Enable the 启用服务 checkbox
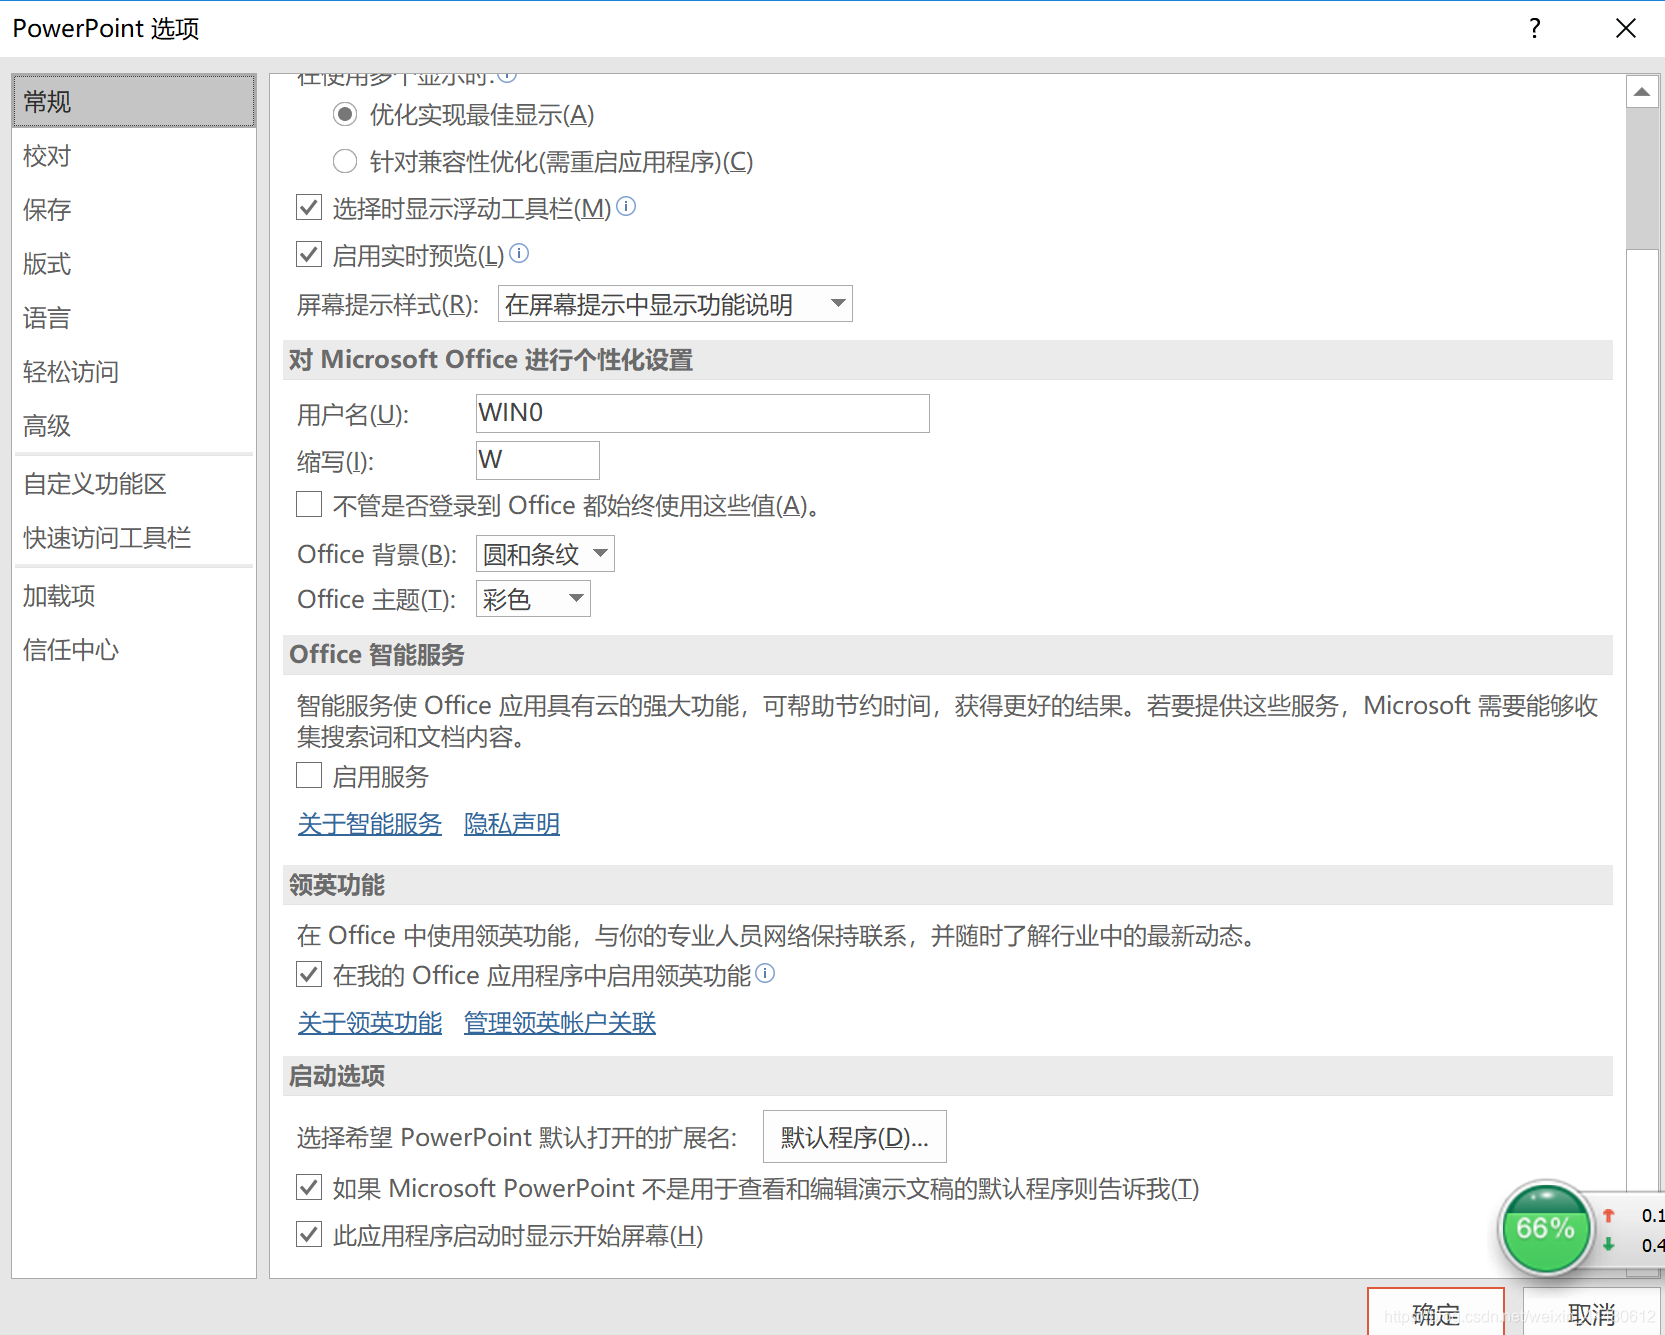The image size is (1665, 1335). (309, 775)
